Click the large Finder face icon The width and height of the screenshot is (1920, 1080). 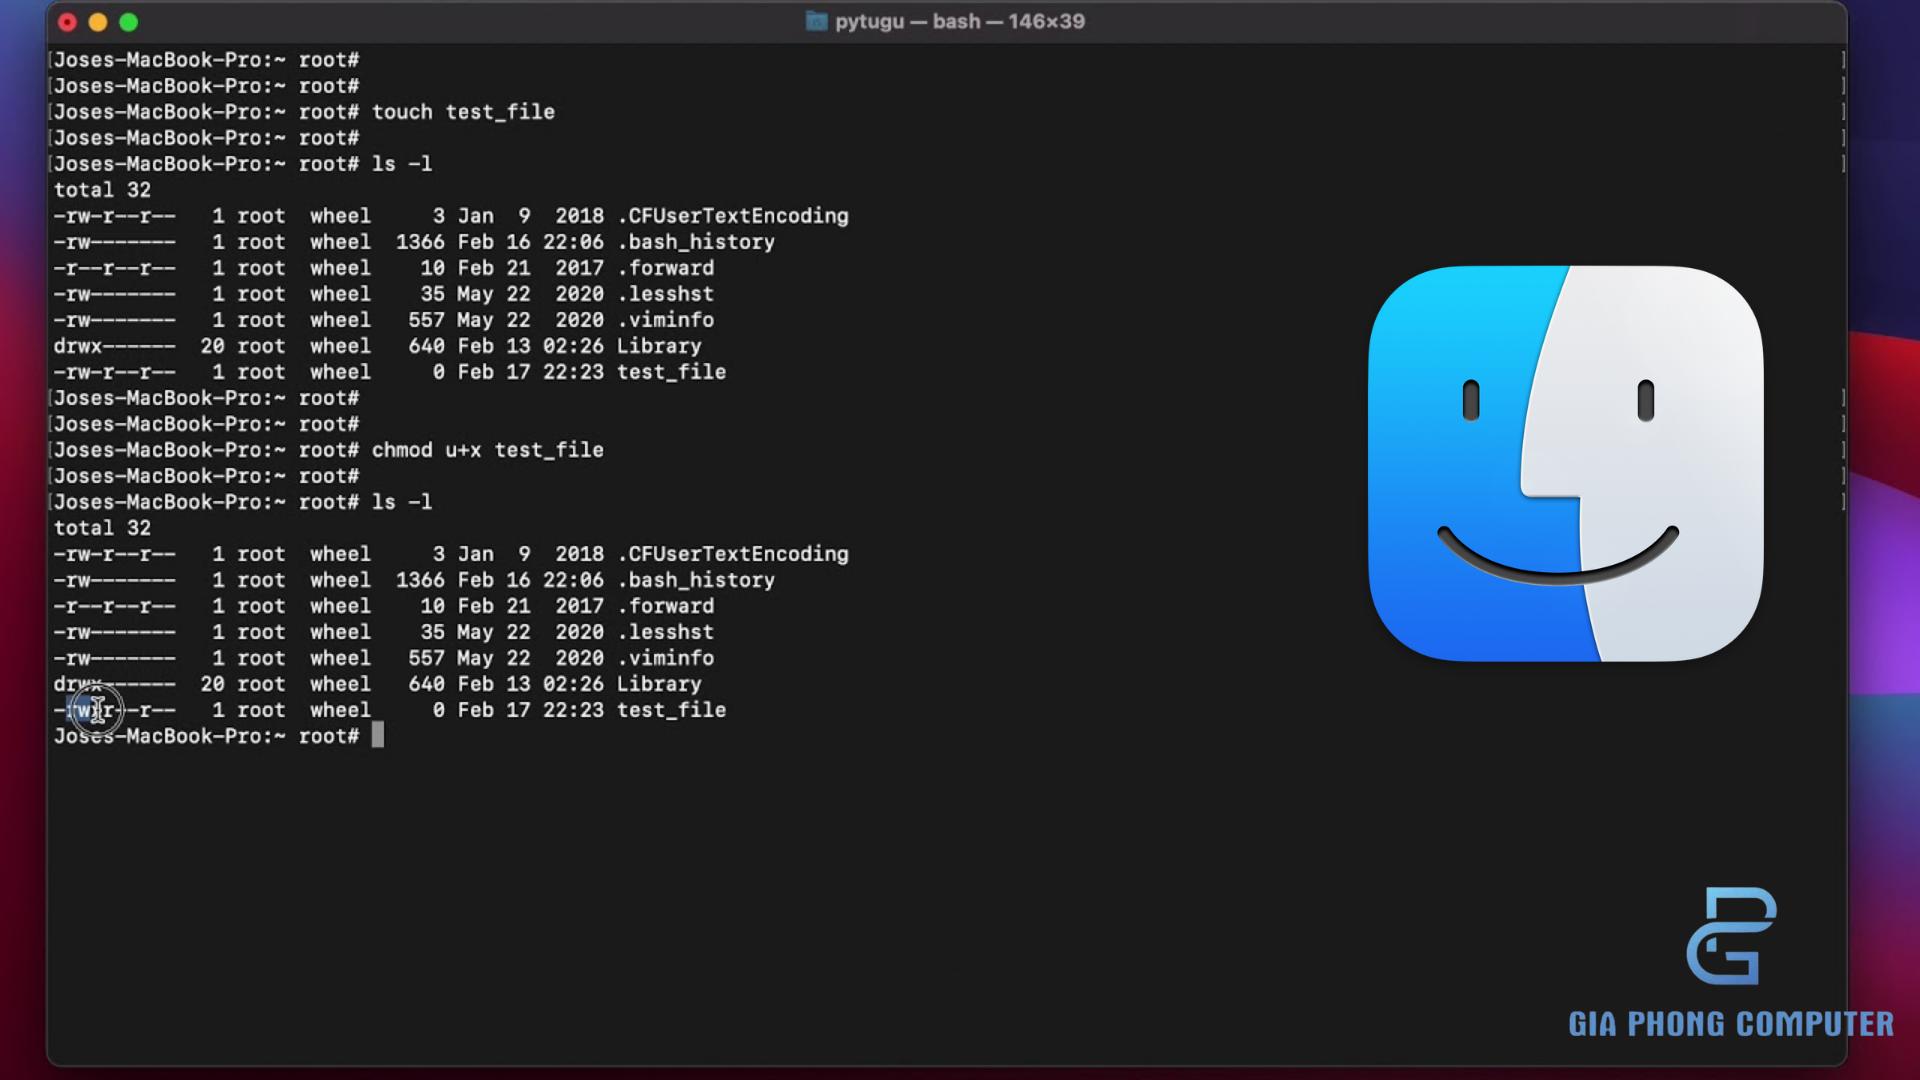(x=1565, y=463)
